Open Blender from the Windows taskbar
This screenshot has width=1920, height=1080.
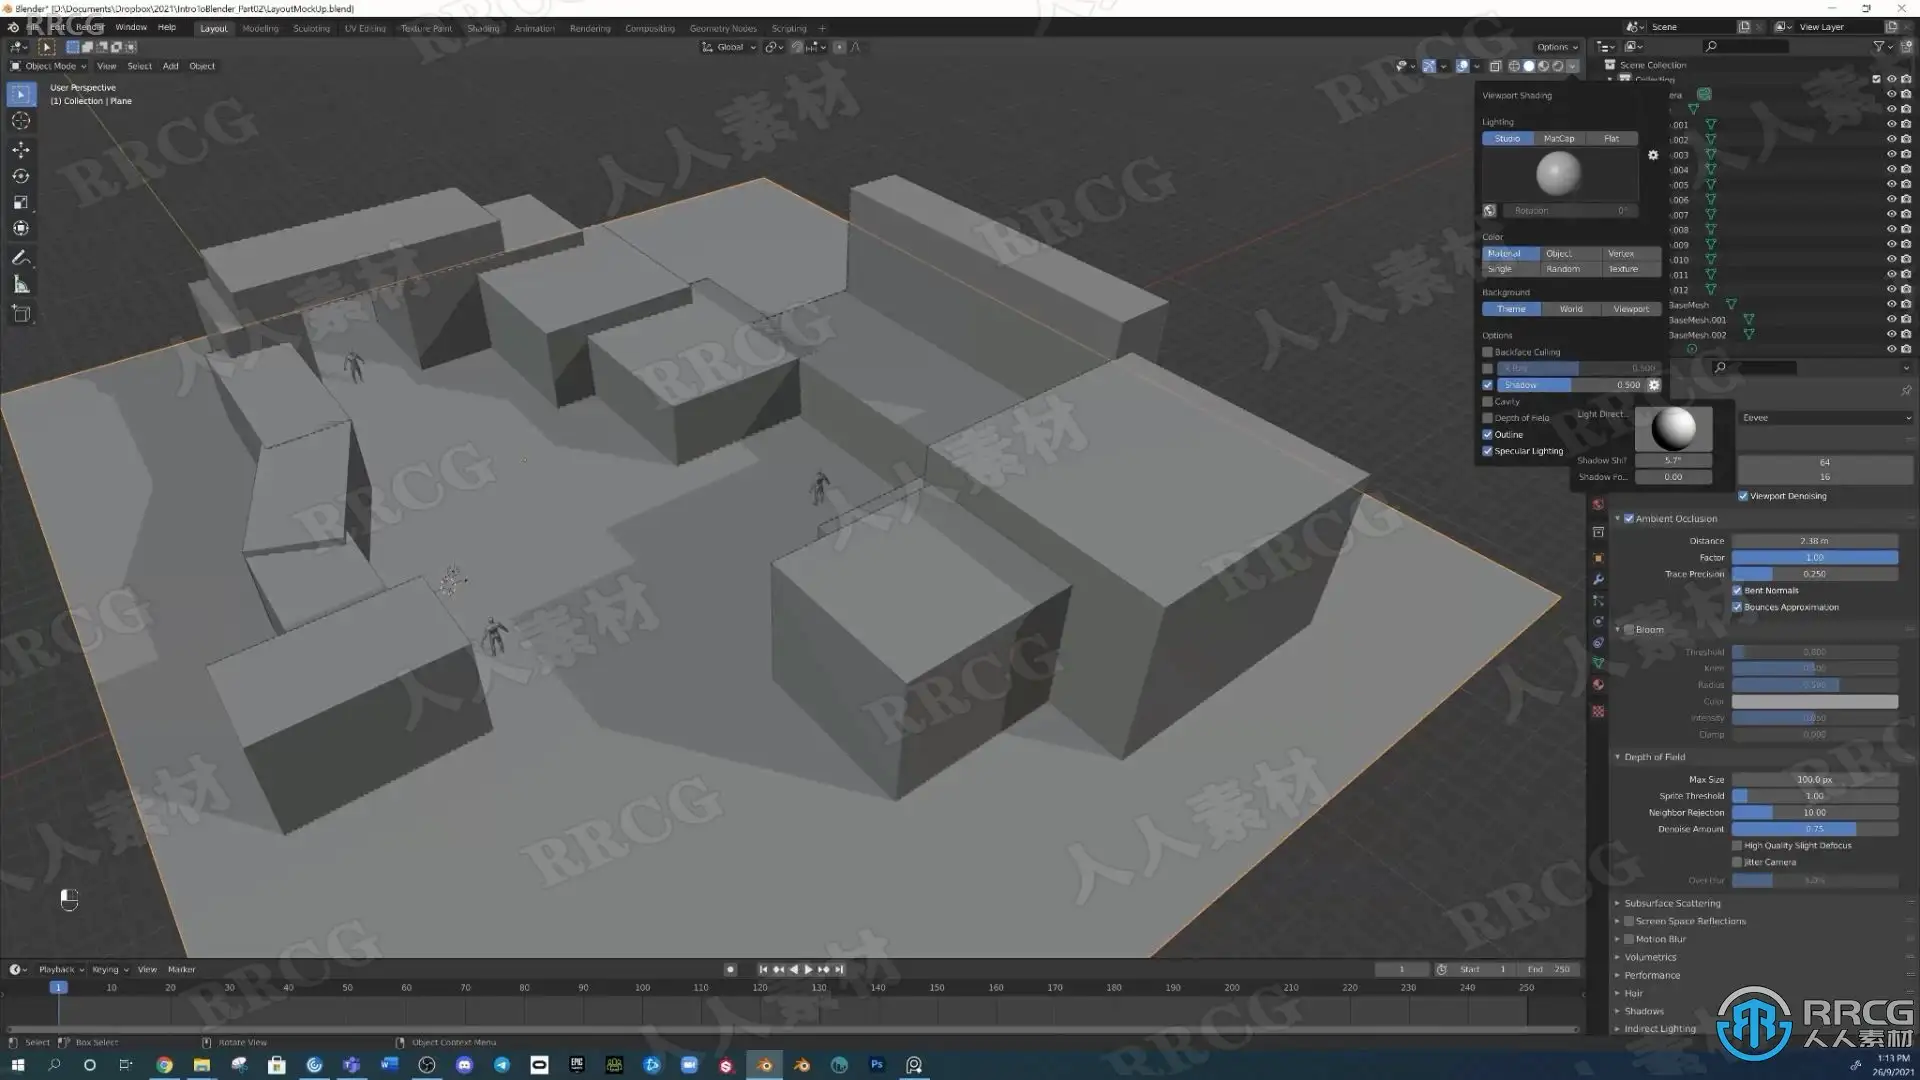pos(765,1065)
